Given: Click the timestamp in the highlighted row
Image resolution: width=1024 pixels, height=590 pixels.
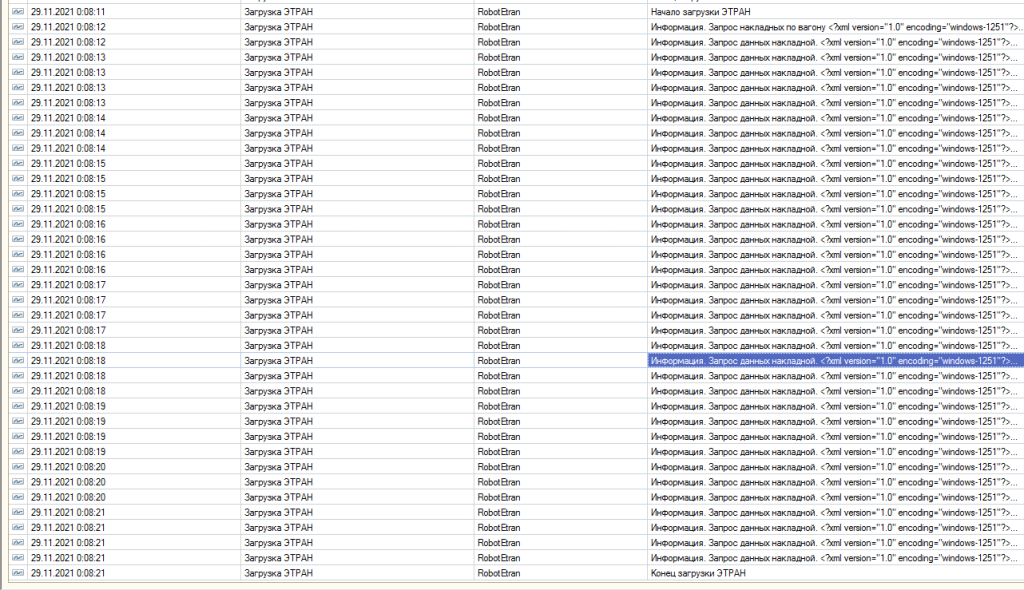Looking at the screenshot, I should 68,361.
